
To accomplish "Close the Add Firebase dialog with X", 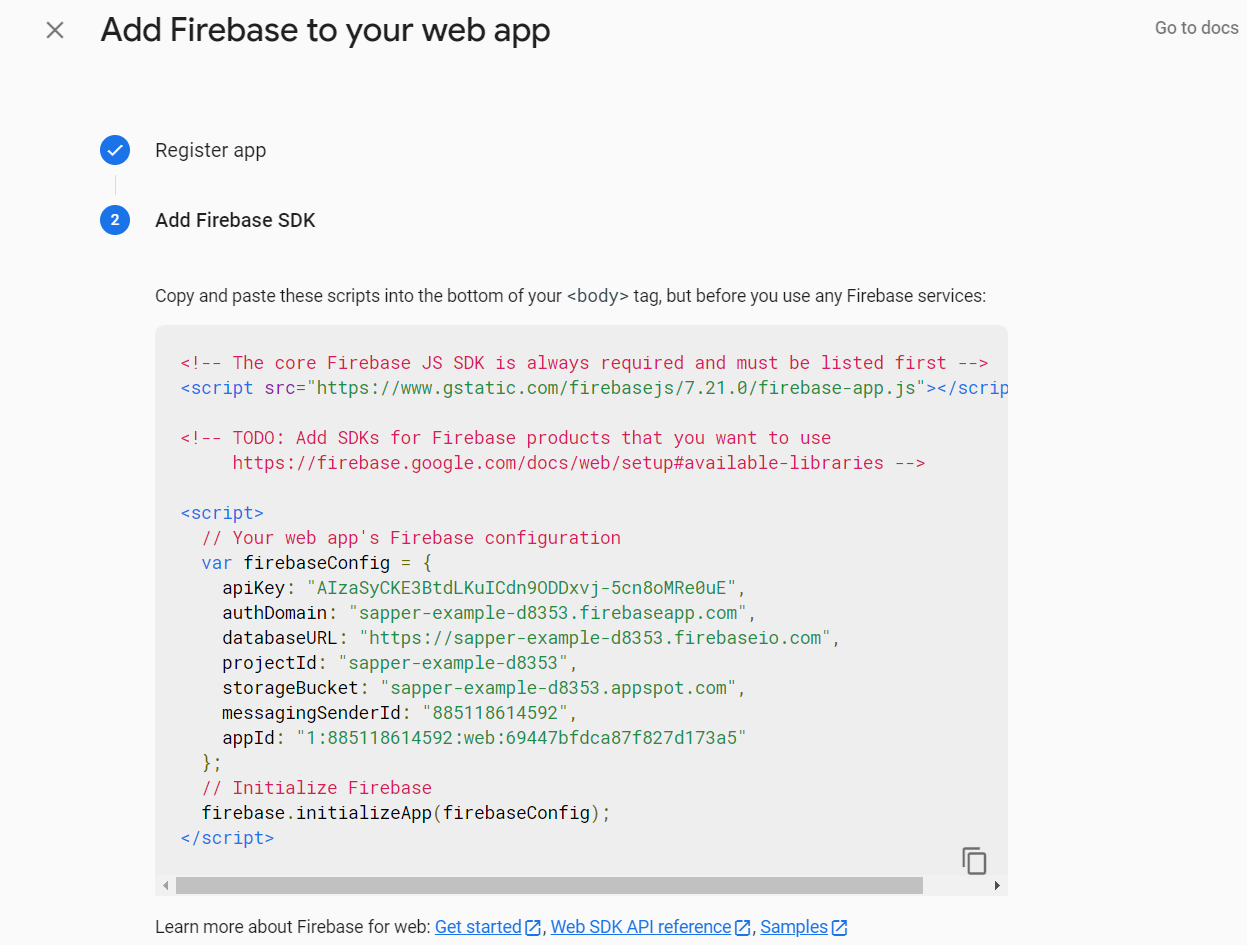I will pyautogui.click(x=55, y=30).
